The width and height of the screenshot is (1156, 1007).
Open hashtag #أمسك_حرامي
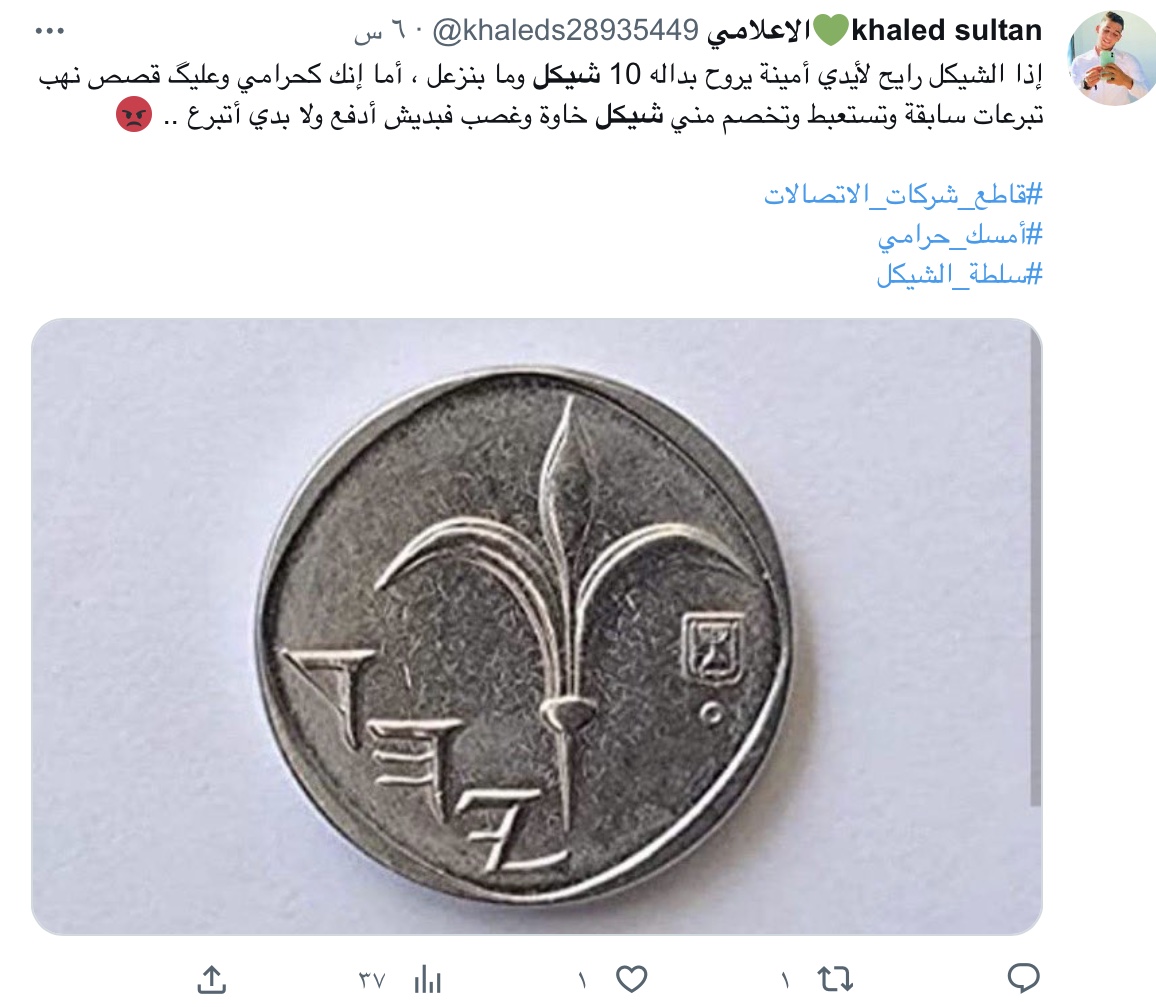point(960,236)
